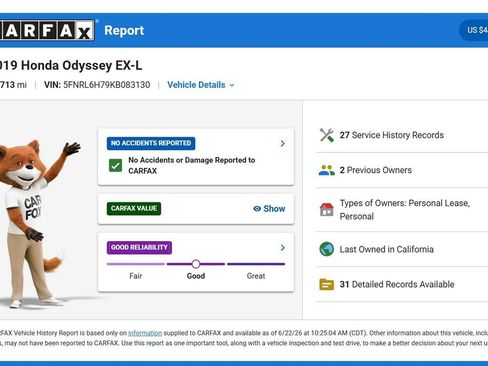Click the CARFAX VALUE badge

point(134,209)
